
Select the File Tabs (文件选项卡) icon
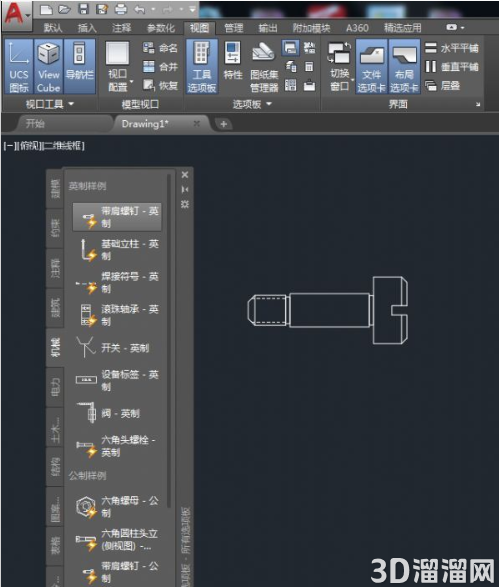pos(371,66)
